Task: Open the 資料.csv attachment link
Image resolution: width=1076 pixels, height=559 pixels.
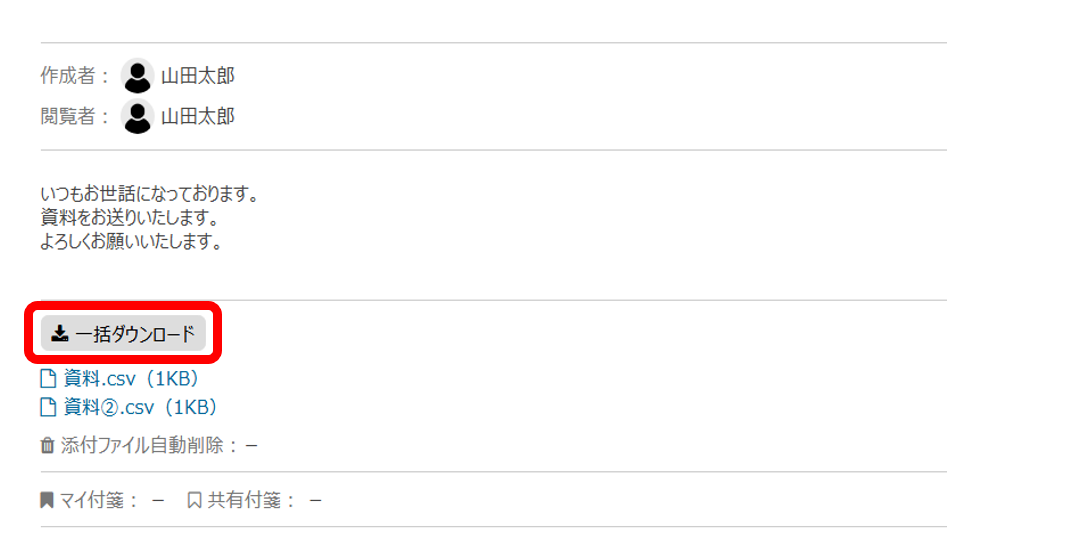Action: point(132,379)
